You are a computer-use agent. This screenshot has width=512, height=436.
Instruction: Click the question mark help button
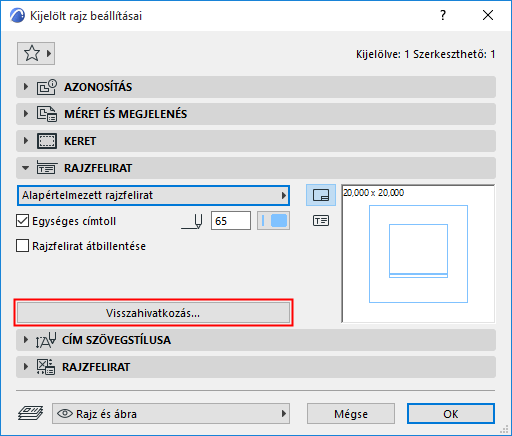pyautogui.click(x=443, y=15)
